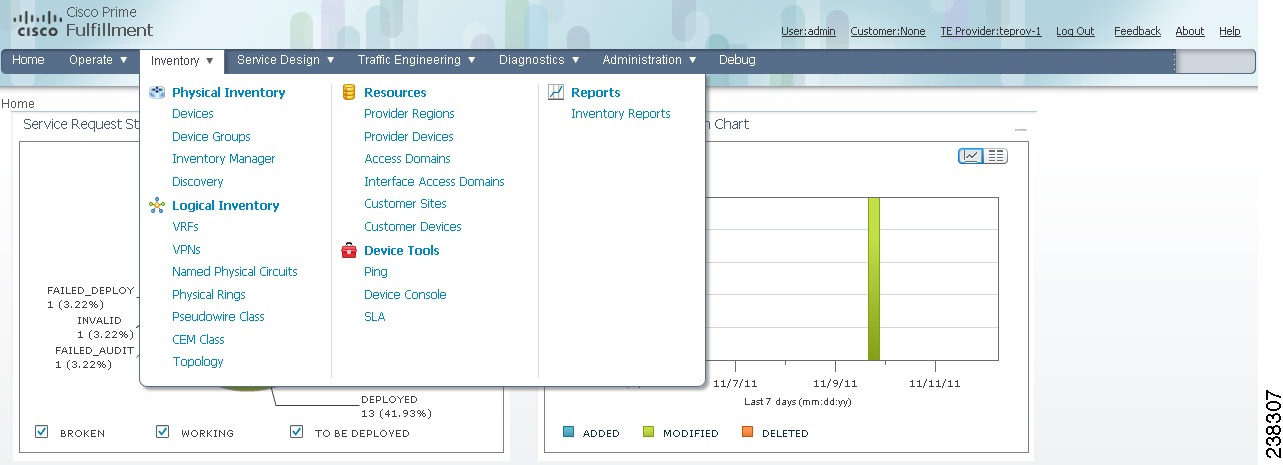This screenshot has width=1283, height=465.
Task: Open the Feedback link
Action: 1137,31
